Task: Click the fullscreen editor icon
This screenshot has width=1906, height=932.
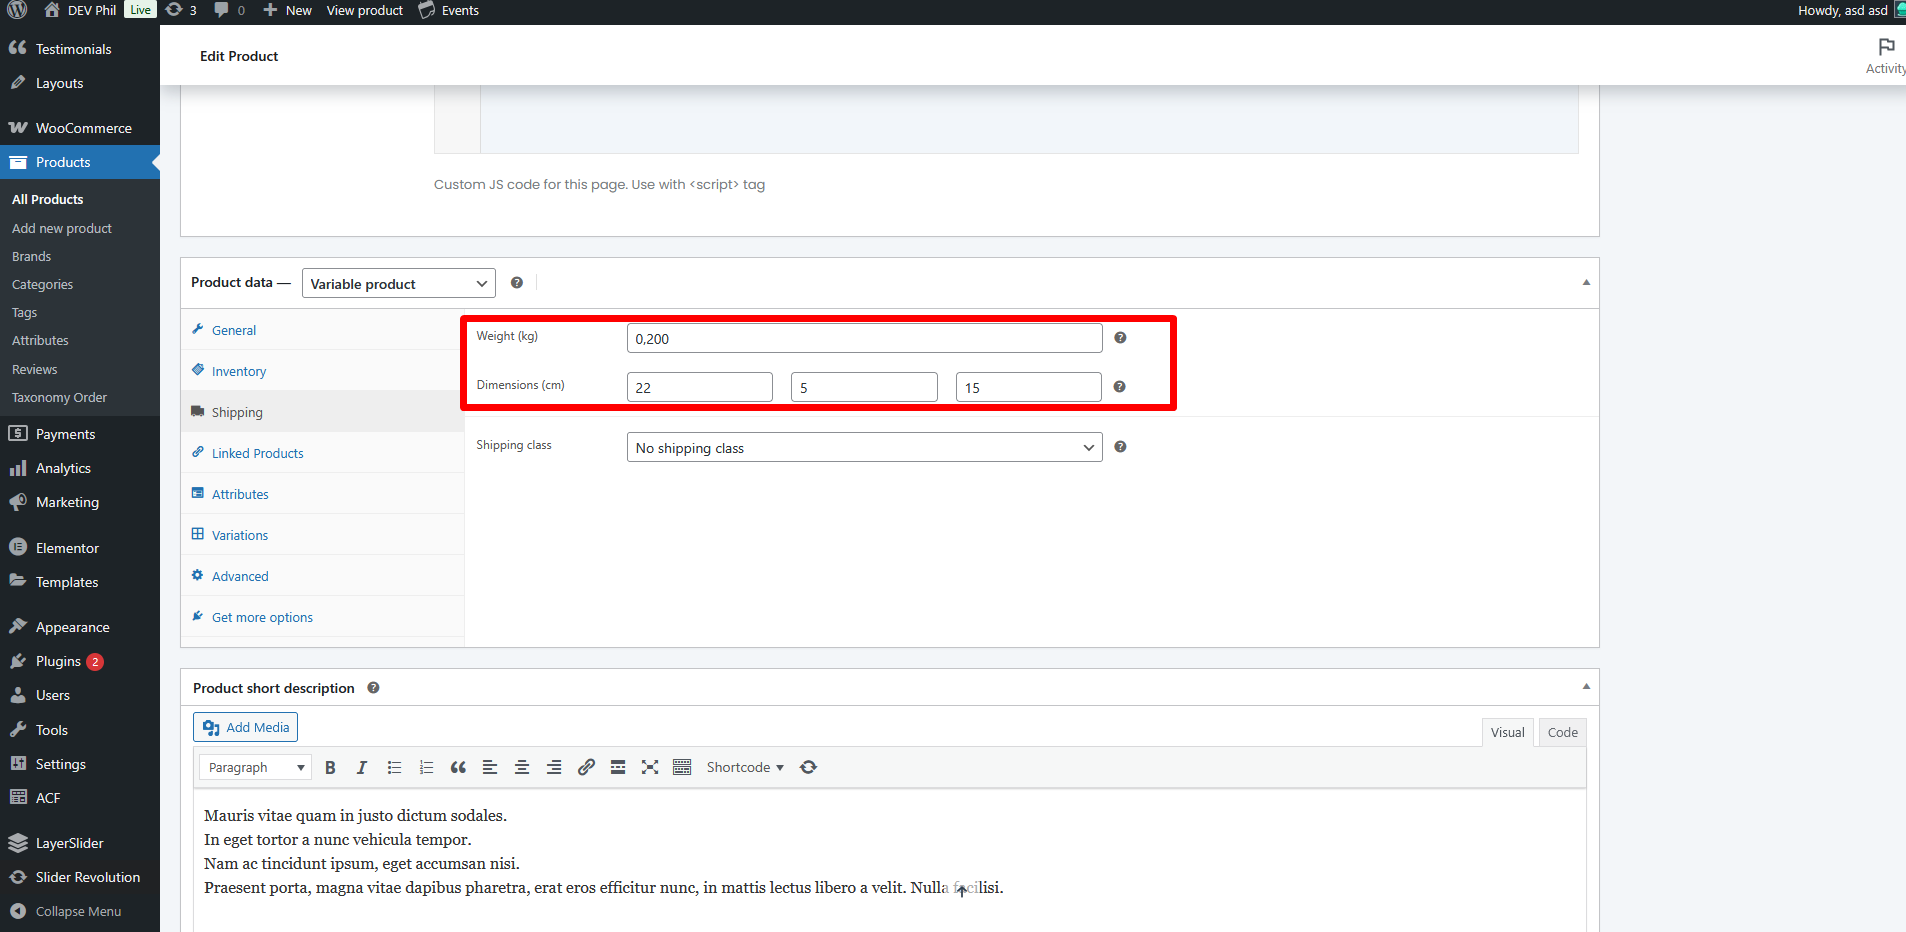Action: tap(650, 768)
